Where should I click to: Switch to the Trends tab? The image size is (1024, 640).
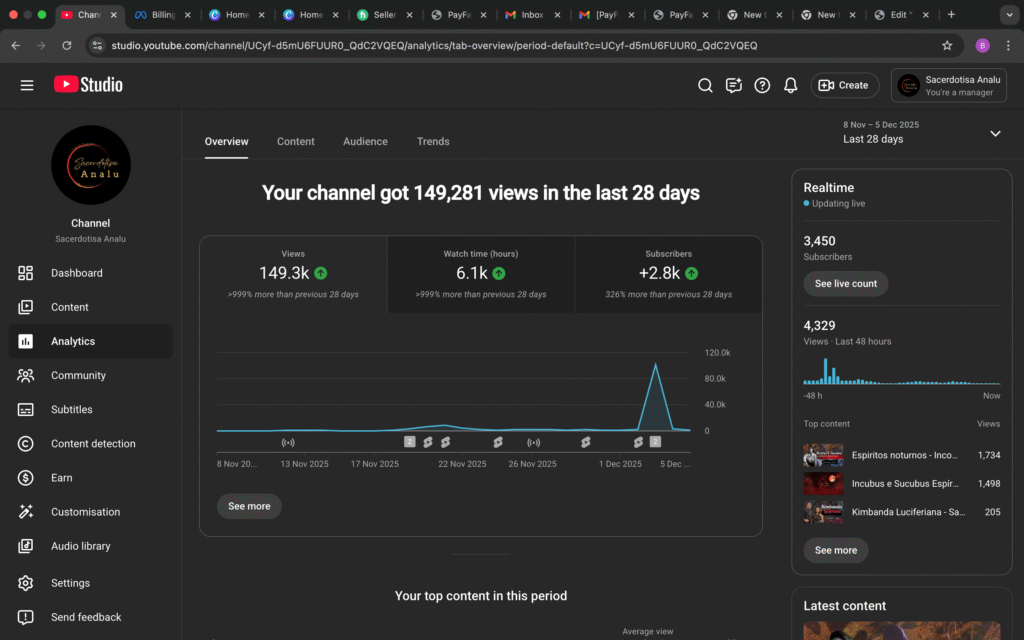433,141
